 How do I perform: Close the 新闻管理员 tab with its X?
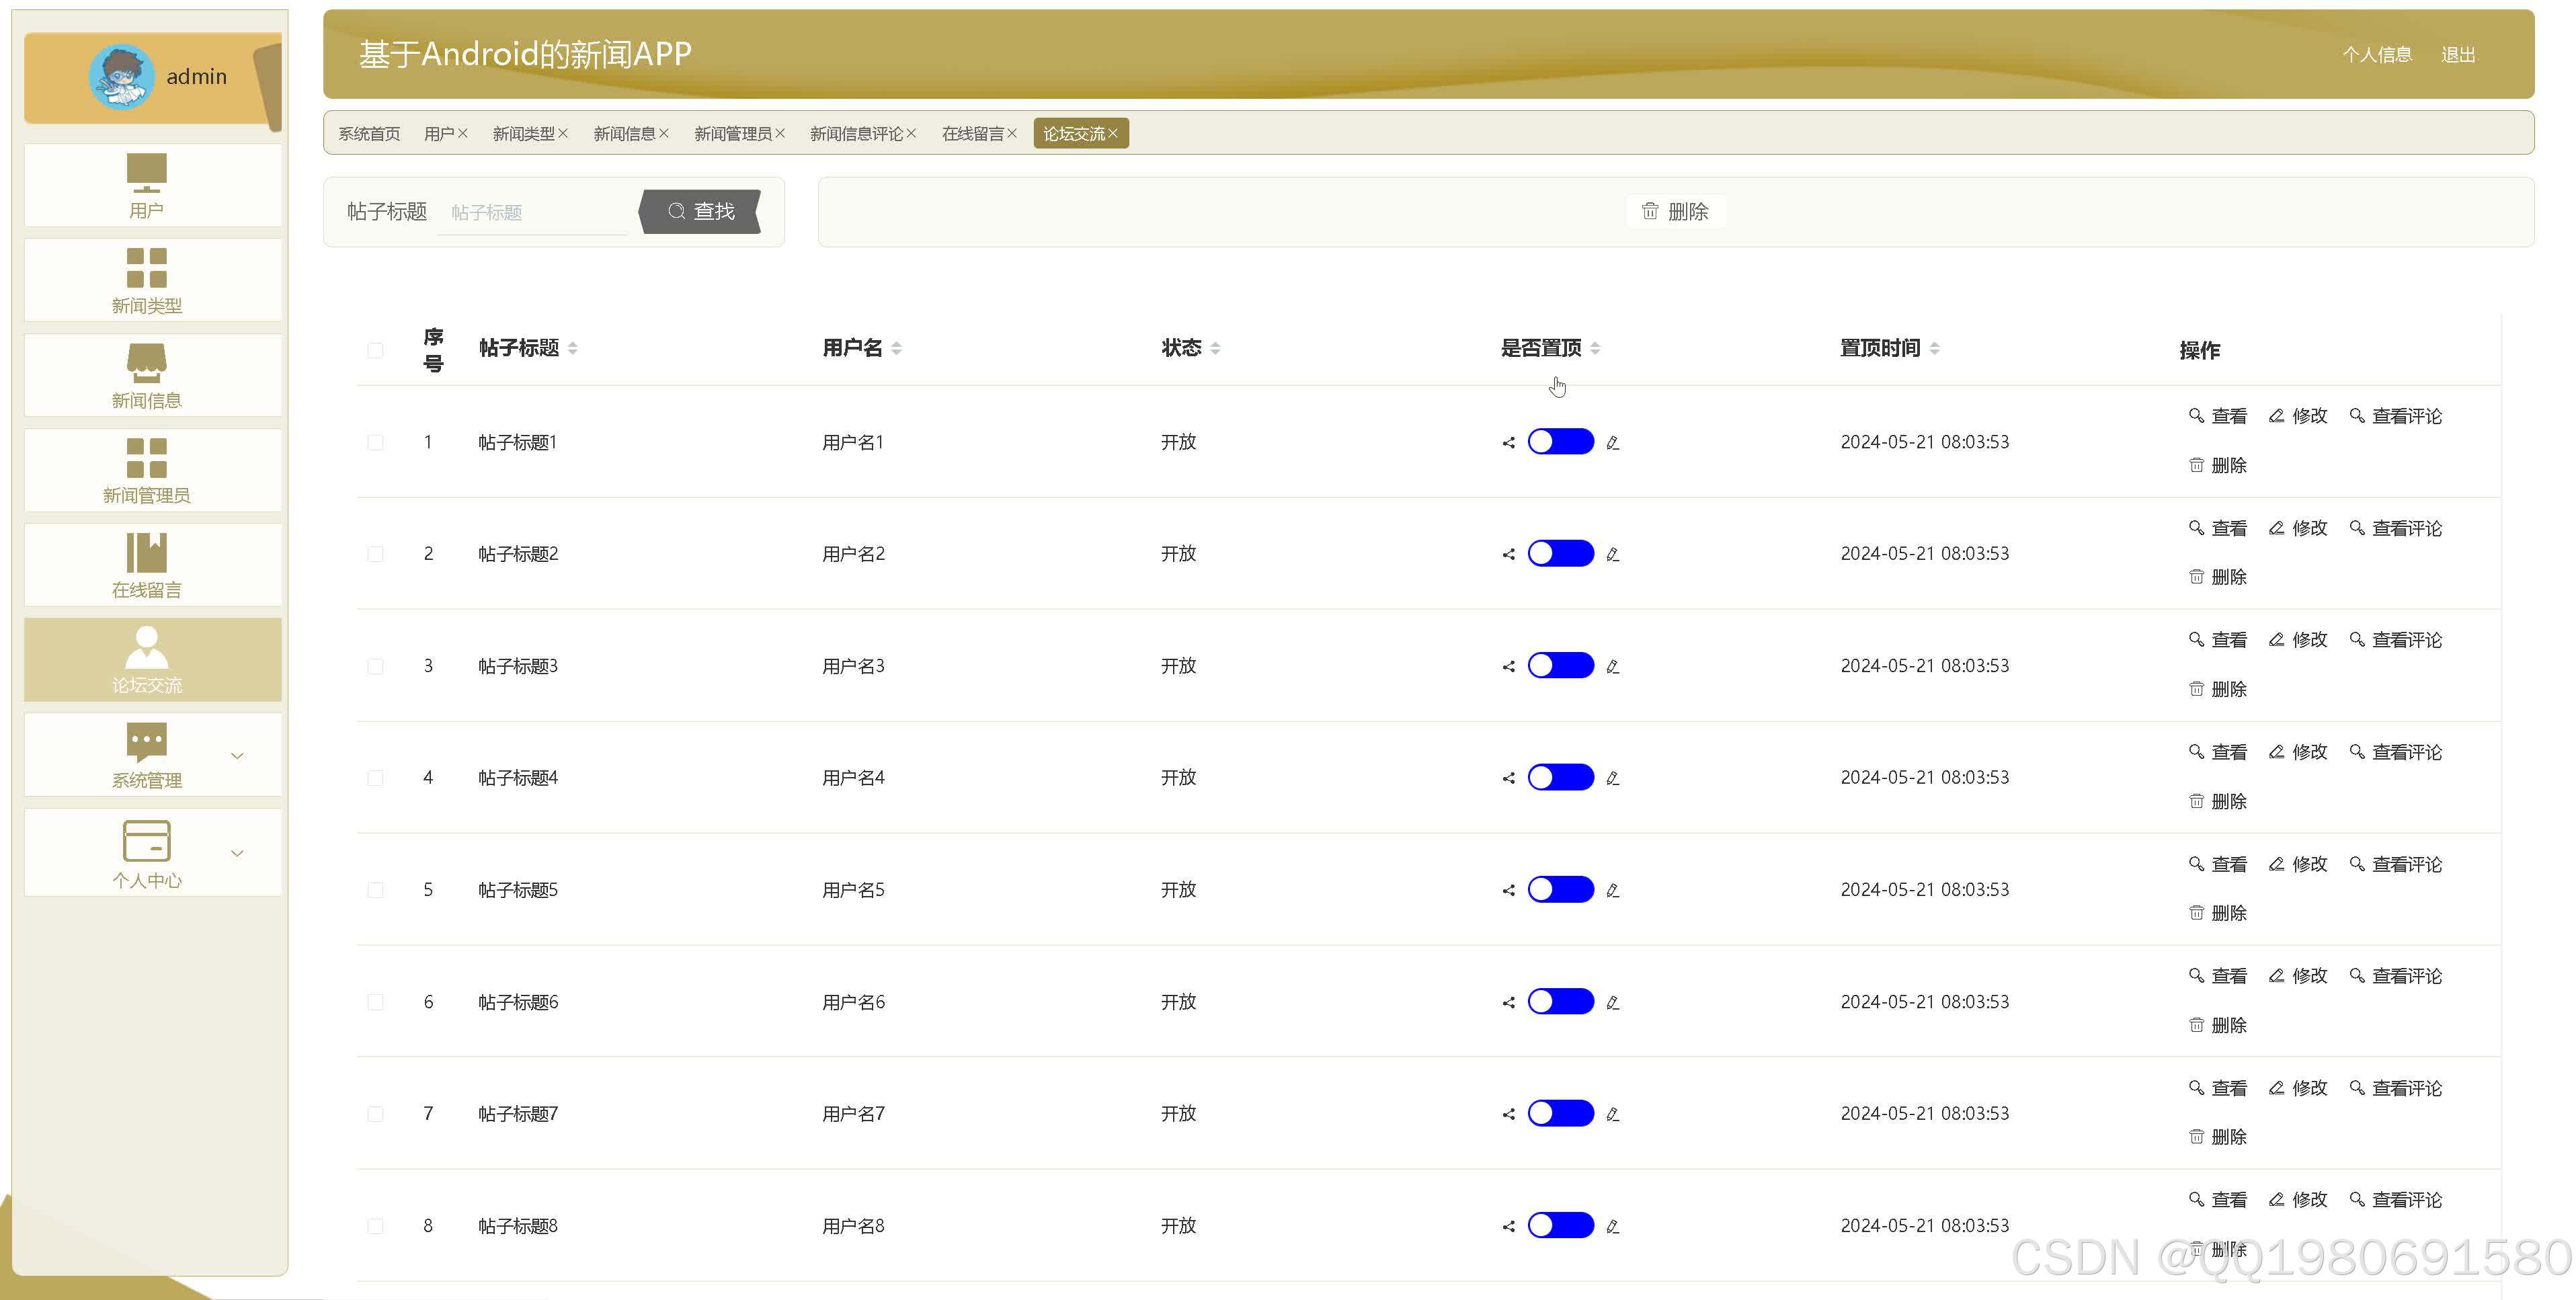point(780,133)
